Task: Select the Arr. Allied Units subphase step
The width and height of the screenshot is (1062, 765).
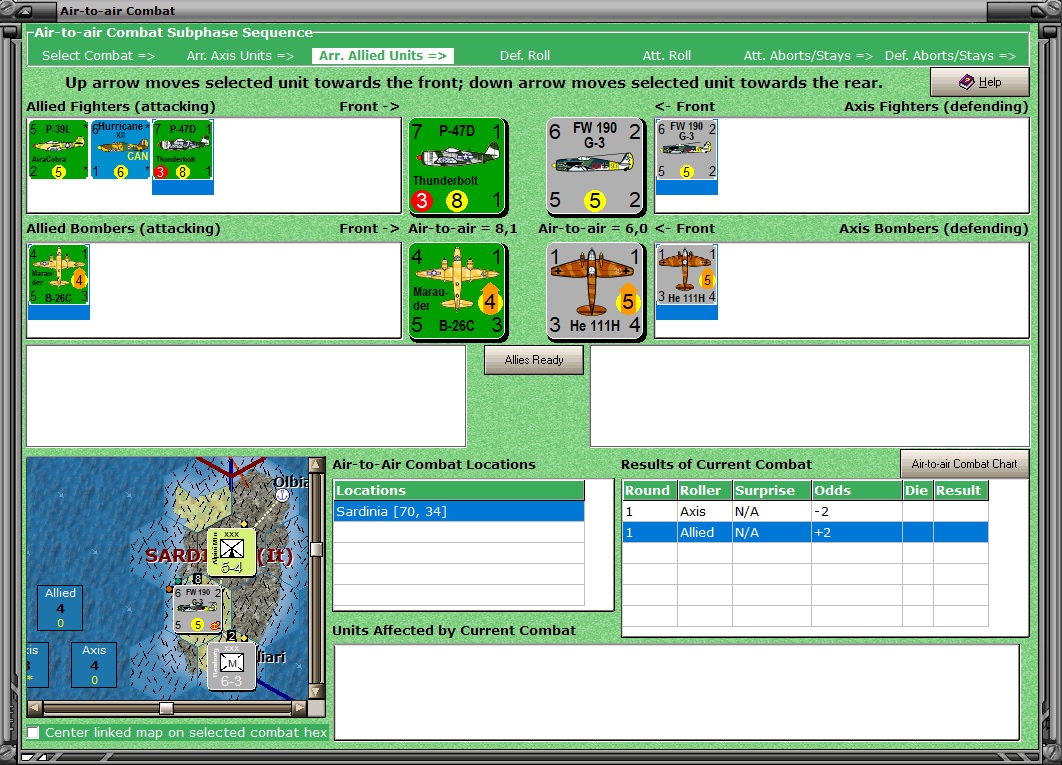Action: point(383,56)
